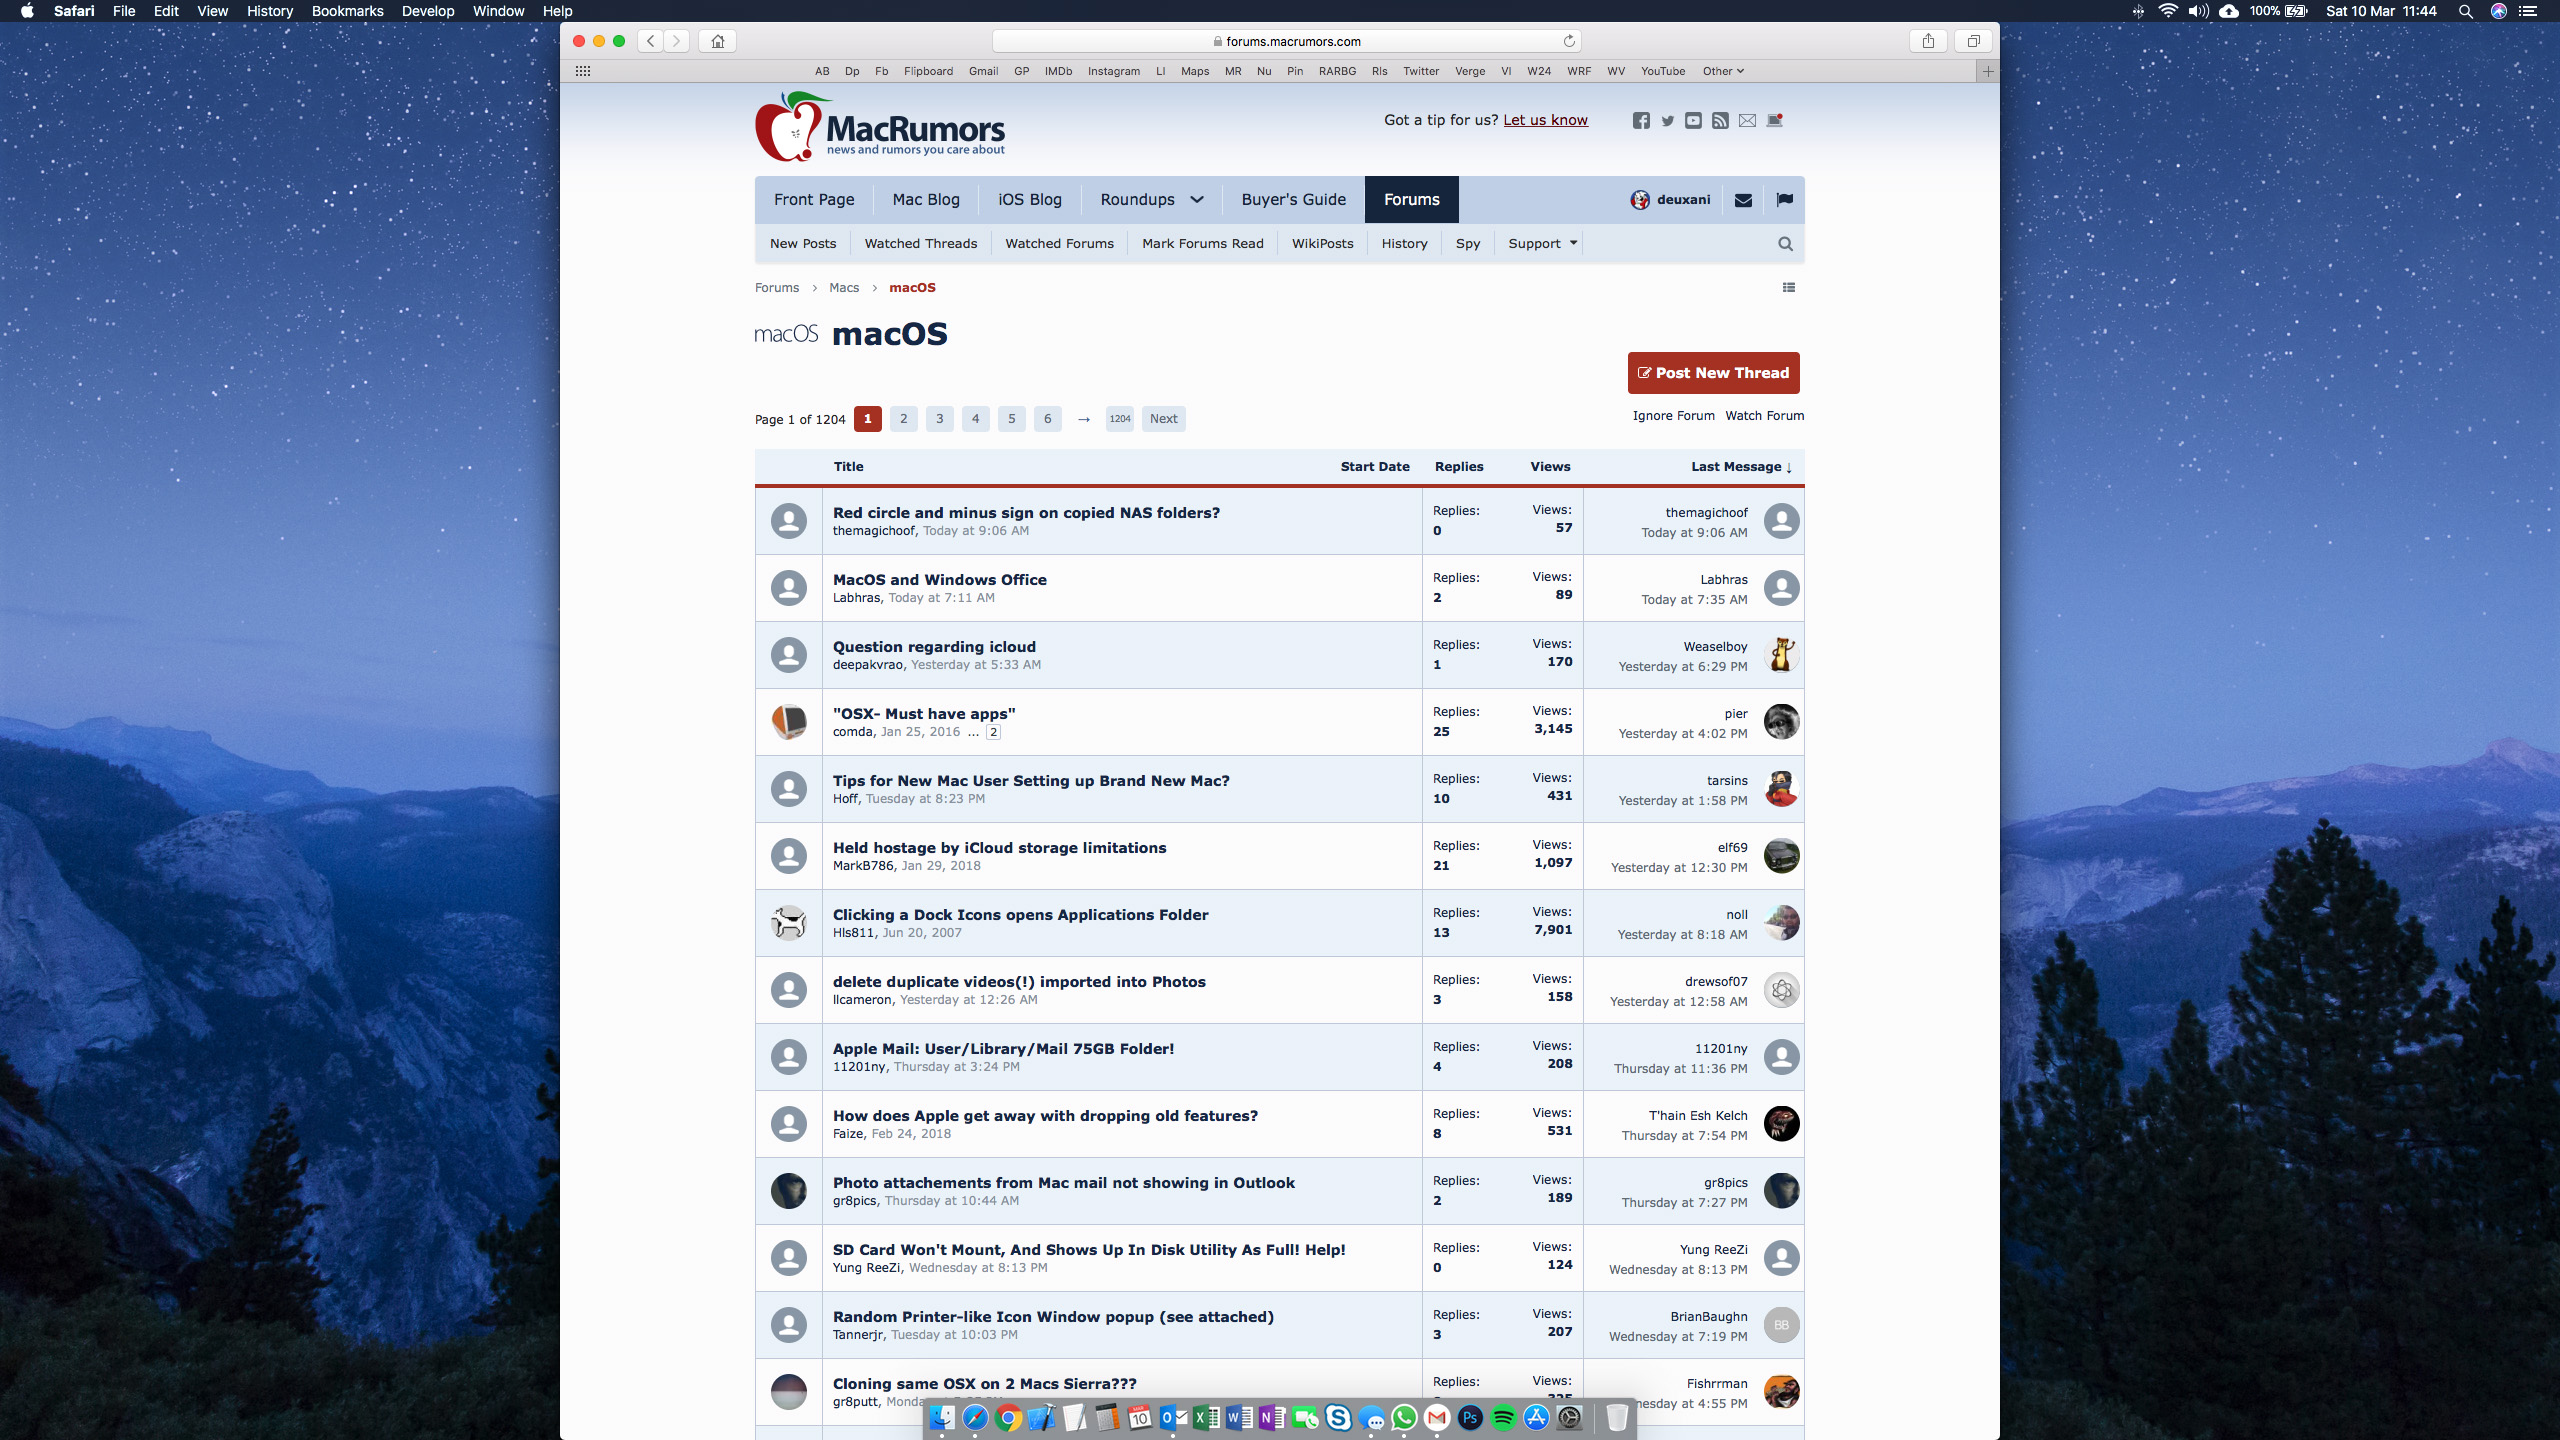The height and width of the screenshot is (1440, 2560).
Task: Click the laptop notification icon in header
Action: (x=1775, y=120)
